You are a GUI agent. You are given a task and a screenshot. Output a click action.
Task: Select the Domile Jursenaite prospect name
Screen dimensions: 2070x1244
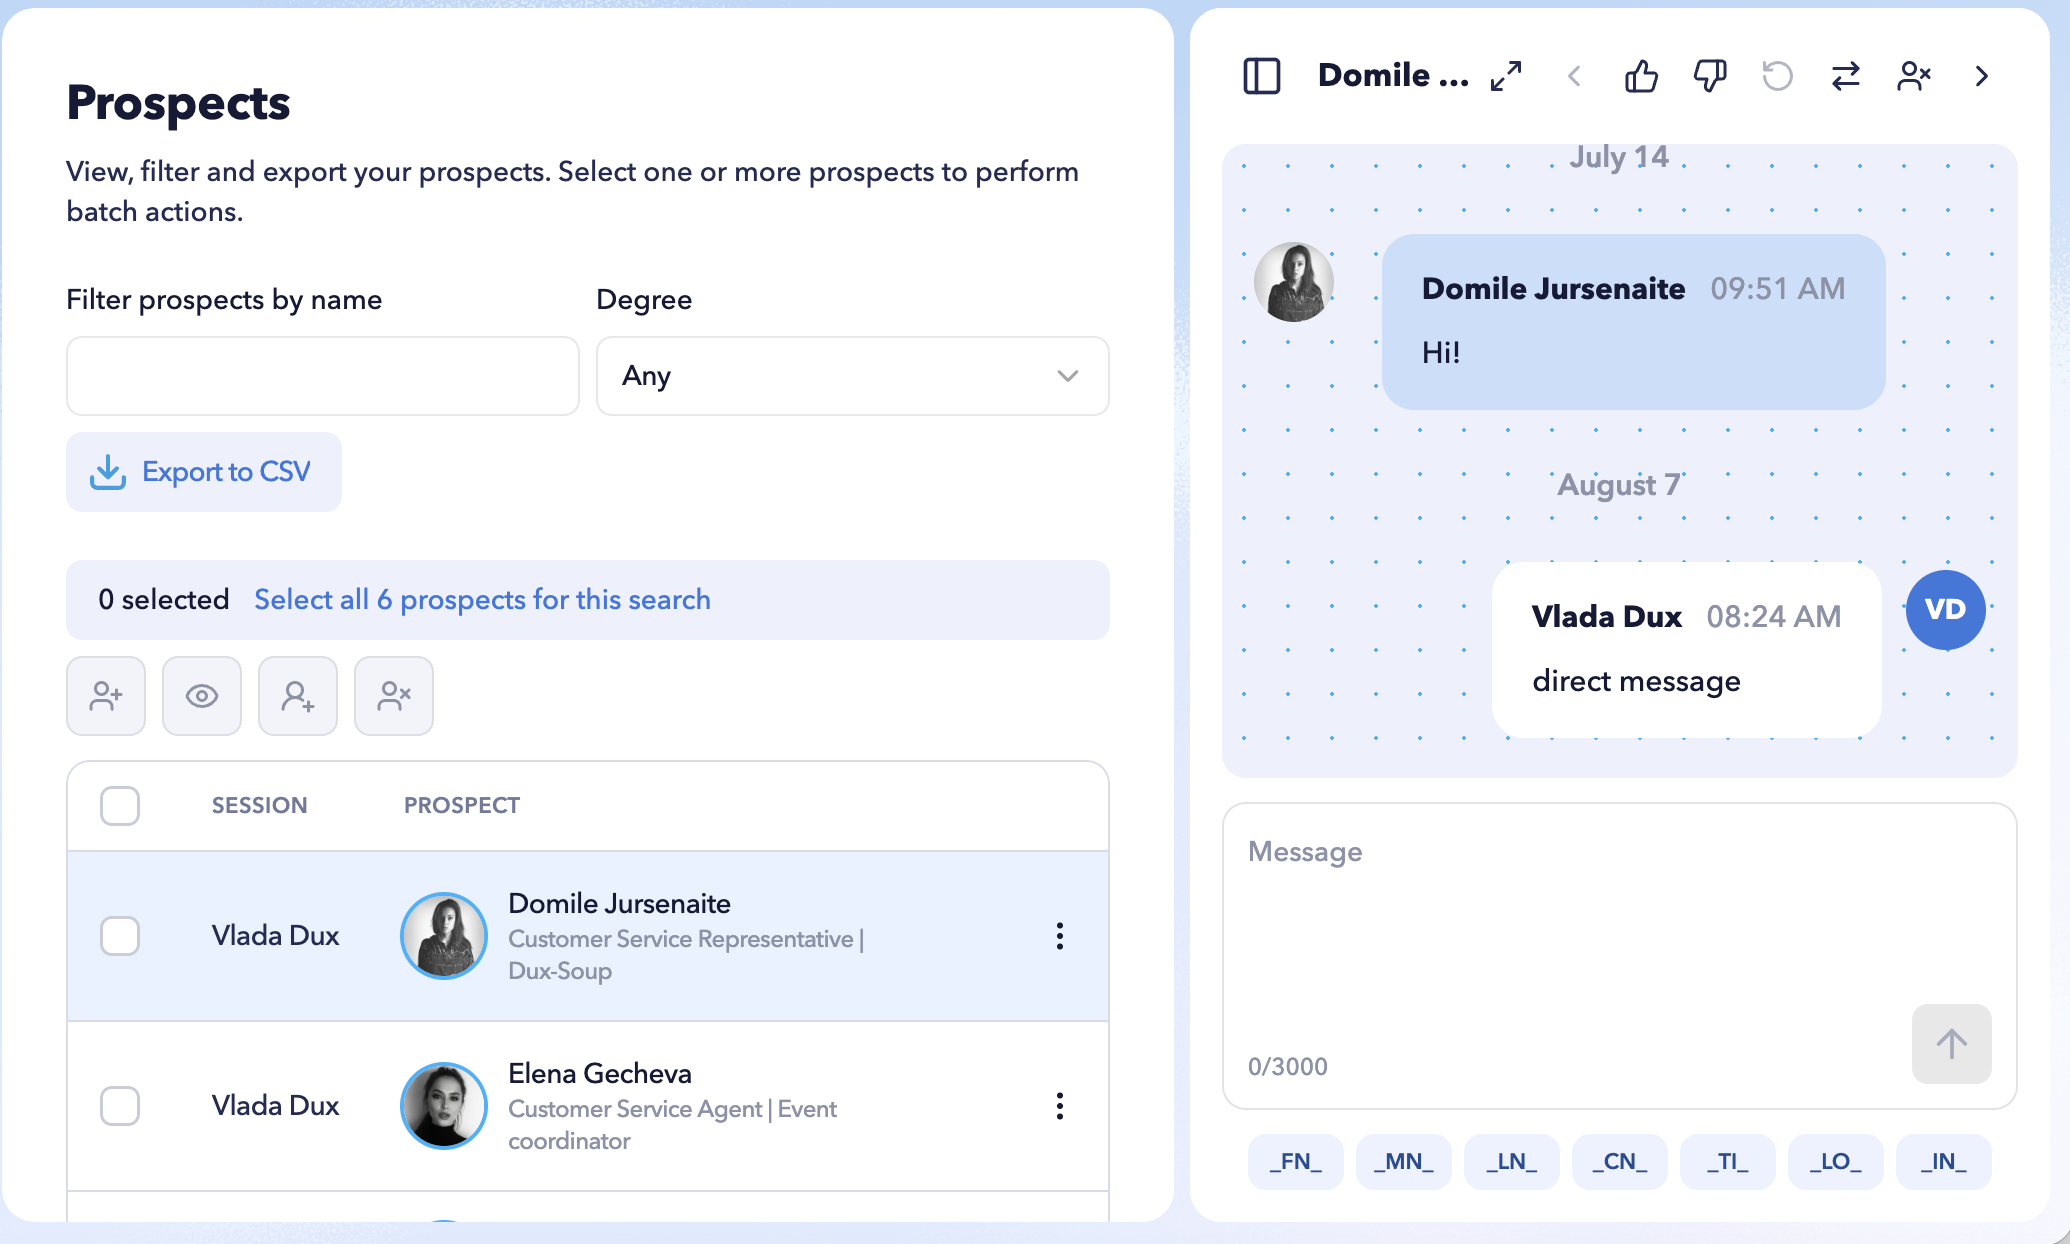point(619,904)
